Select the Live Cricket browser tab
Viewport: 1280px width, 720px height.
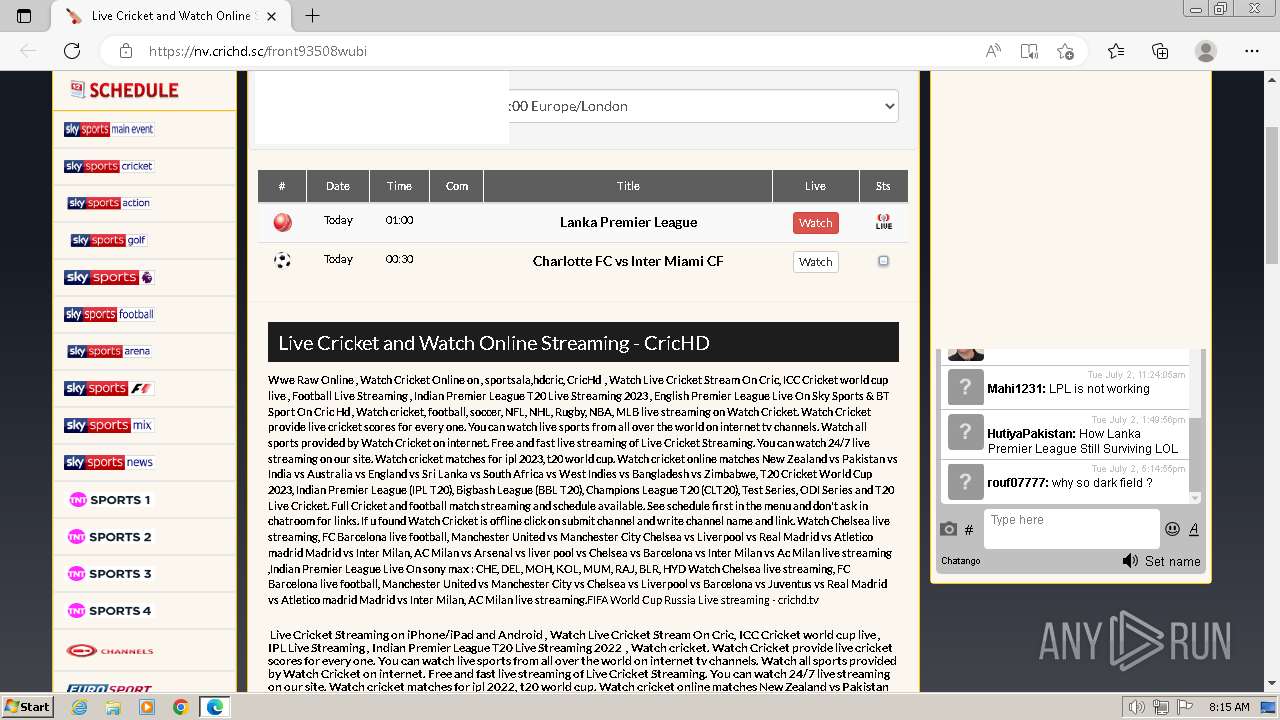point(173,15)
